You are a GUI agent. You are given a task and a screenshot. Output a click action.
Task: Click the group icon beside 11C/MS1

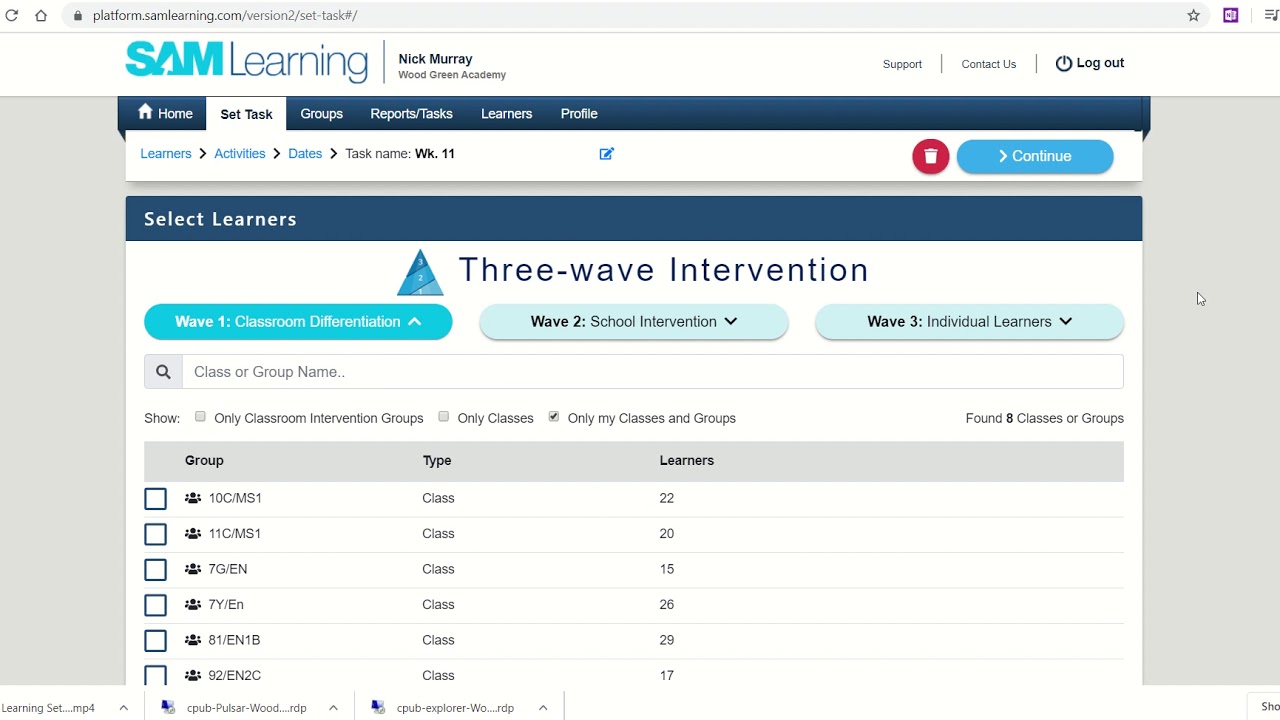[193, 534]
